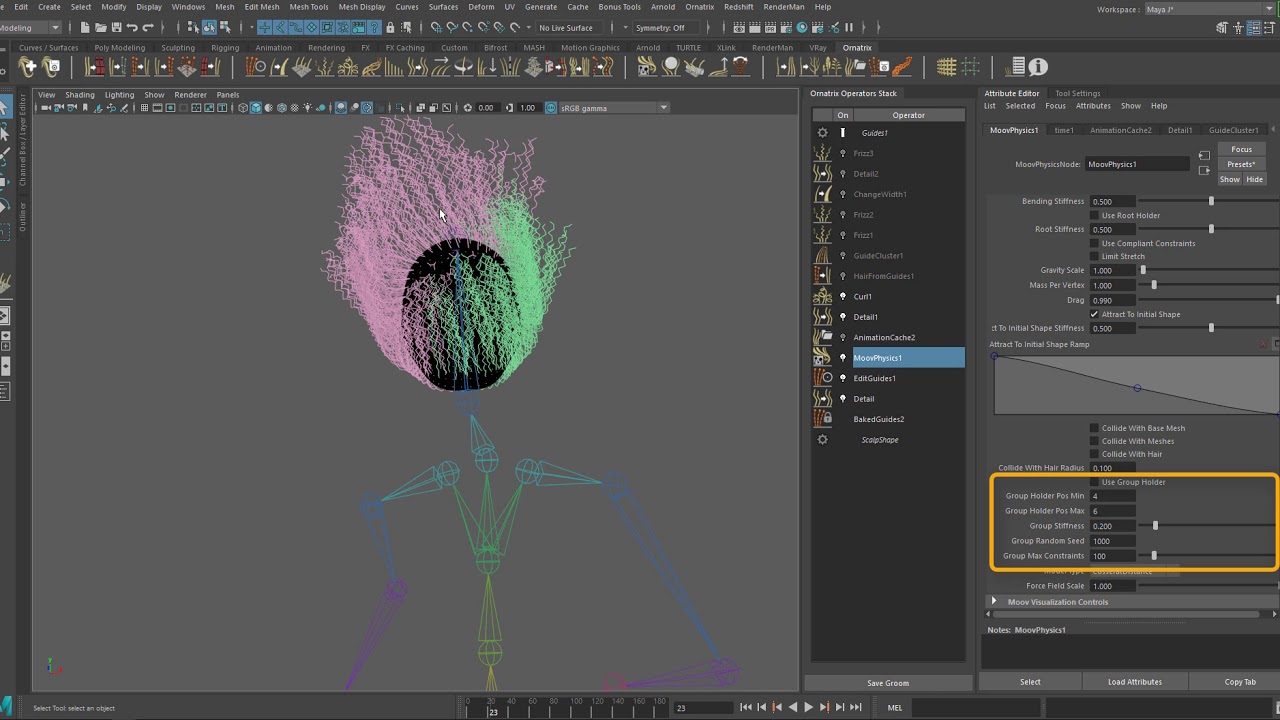Click the AnimationCache2 operator icon
1280x720 pixels.
click(x=823, y=337)
